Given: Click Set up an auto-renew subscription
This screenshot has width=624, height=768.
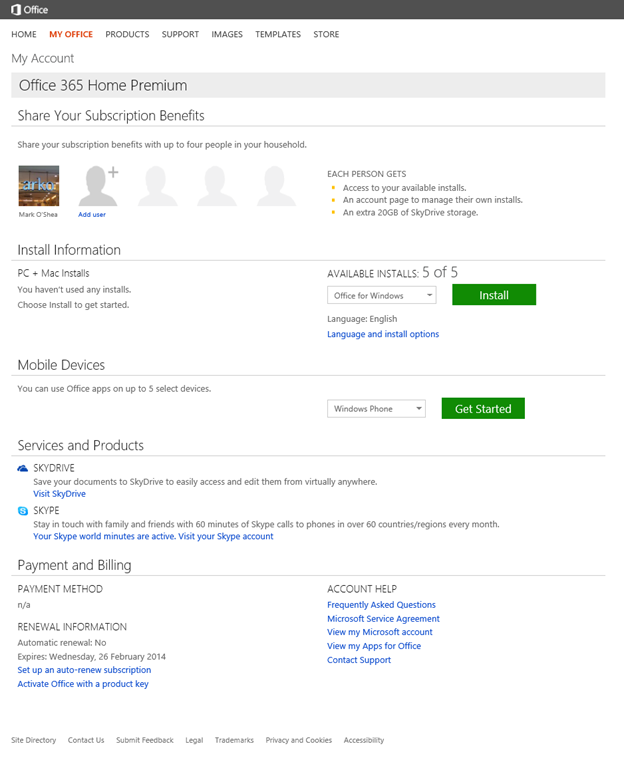Looking at the screenshot, I should coord(84,670).
